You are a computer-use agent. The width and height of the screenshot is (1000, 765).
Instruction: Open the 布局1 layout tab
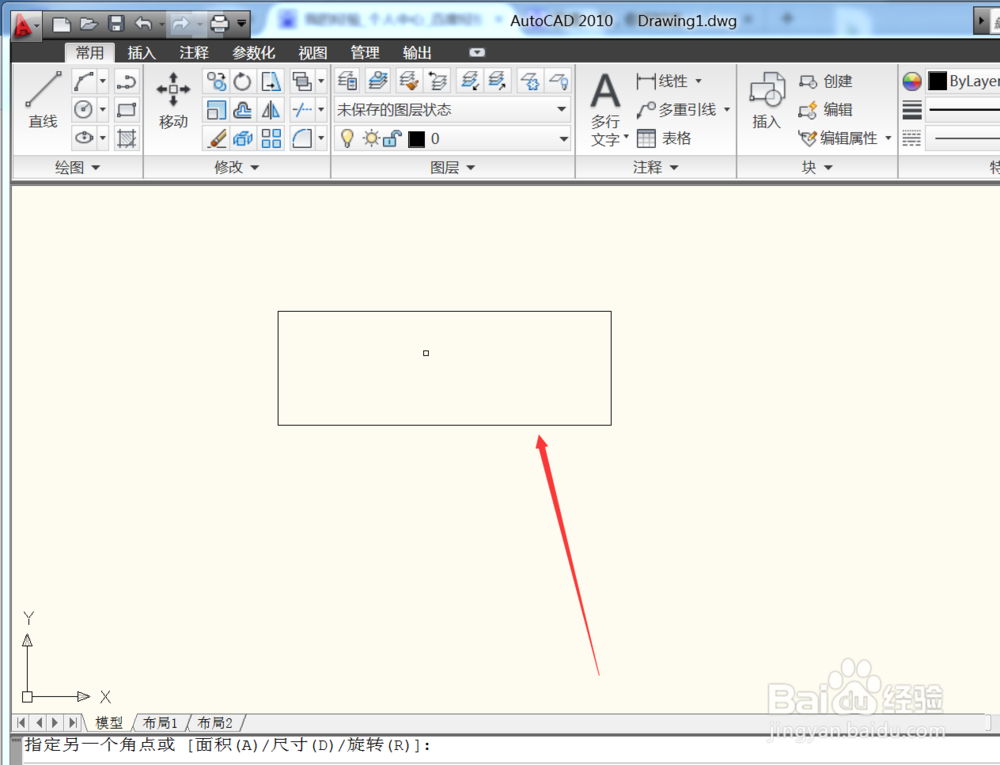pyautogui.click(x=159, y=723)
